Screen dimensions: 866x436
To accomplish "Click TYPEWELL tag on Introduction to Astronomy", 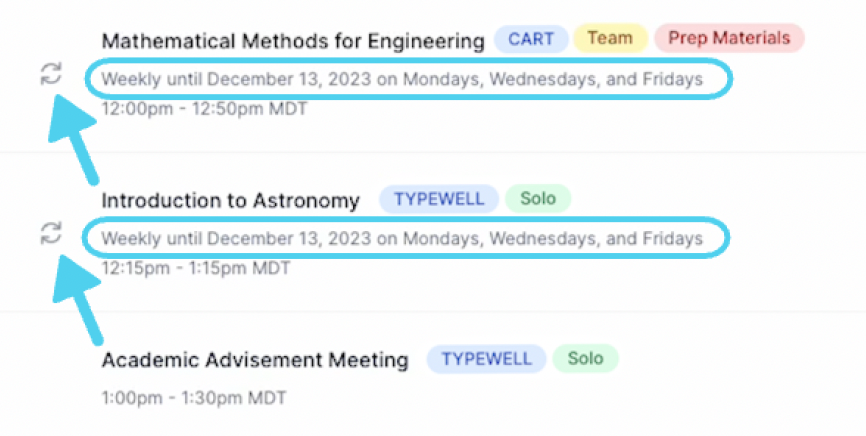I will point(439,199).
